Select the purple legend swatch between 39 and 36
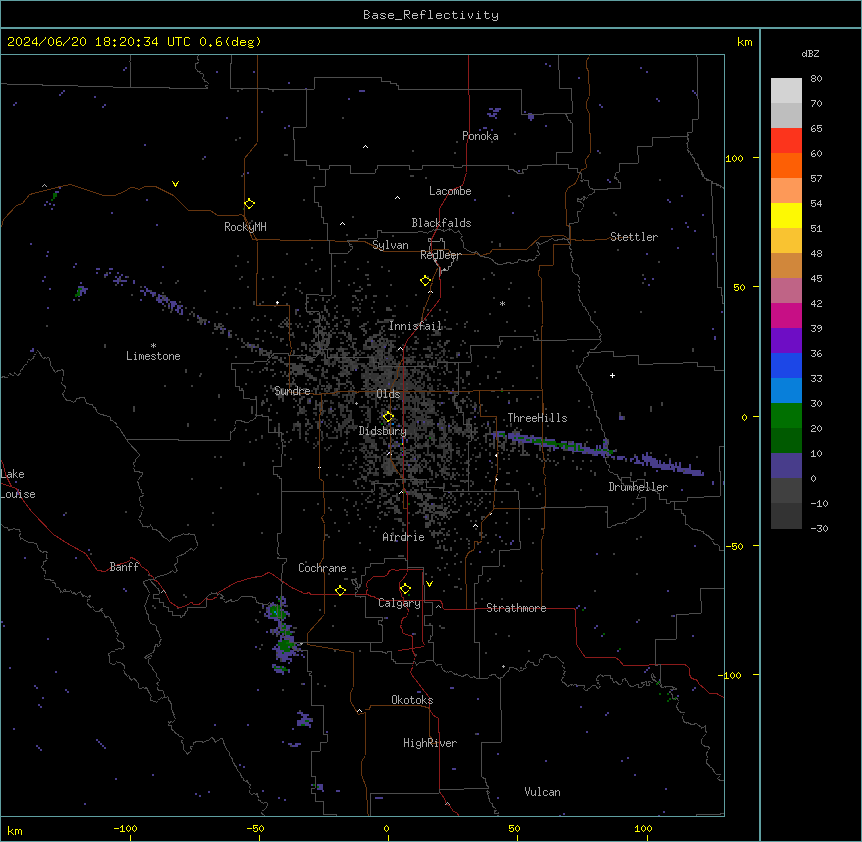 [786, 340]
